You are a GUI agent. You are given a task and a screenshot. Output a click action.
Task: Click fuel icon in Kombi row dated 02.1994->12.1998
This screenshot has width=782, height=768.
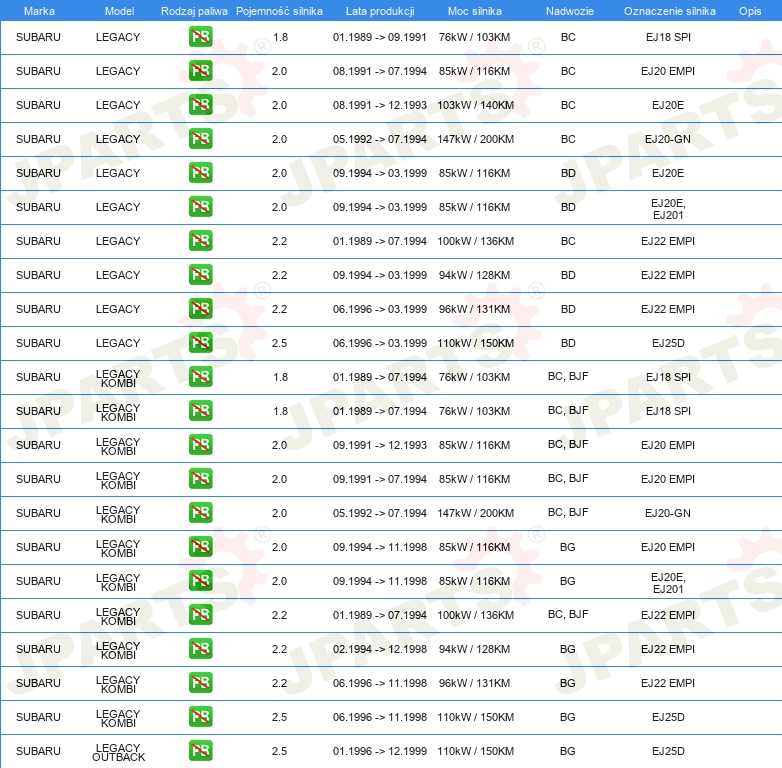point(200,649)
